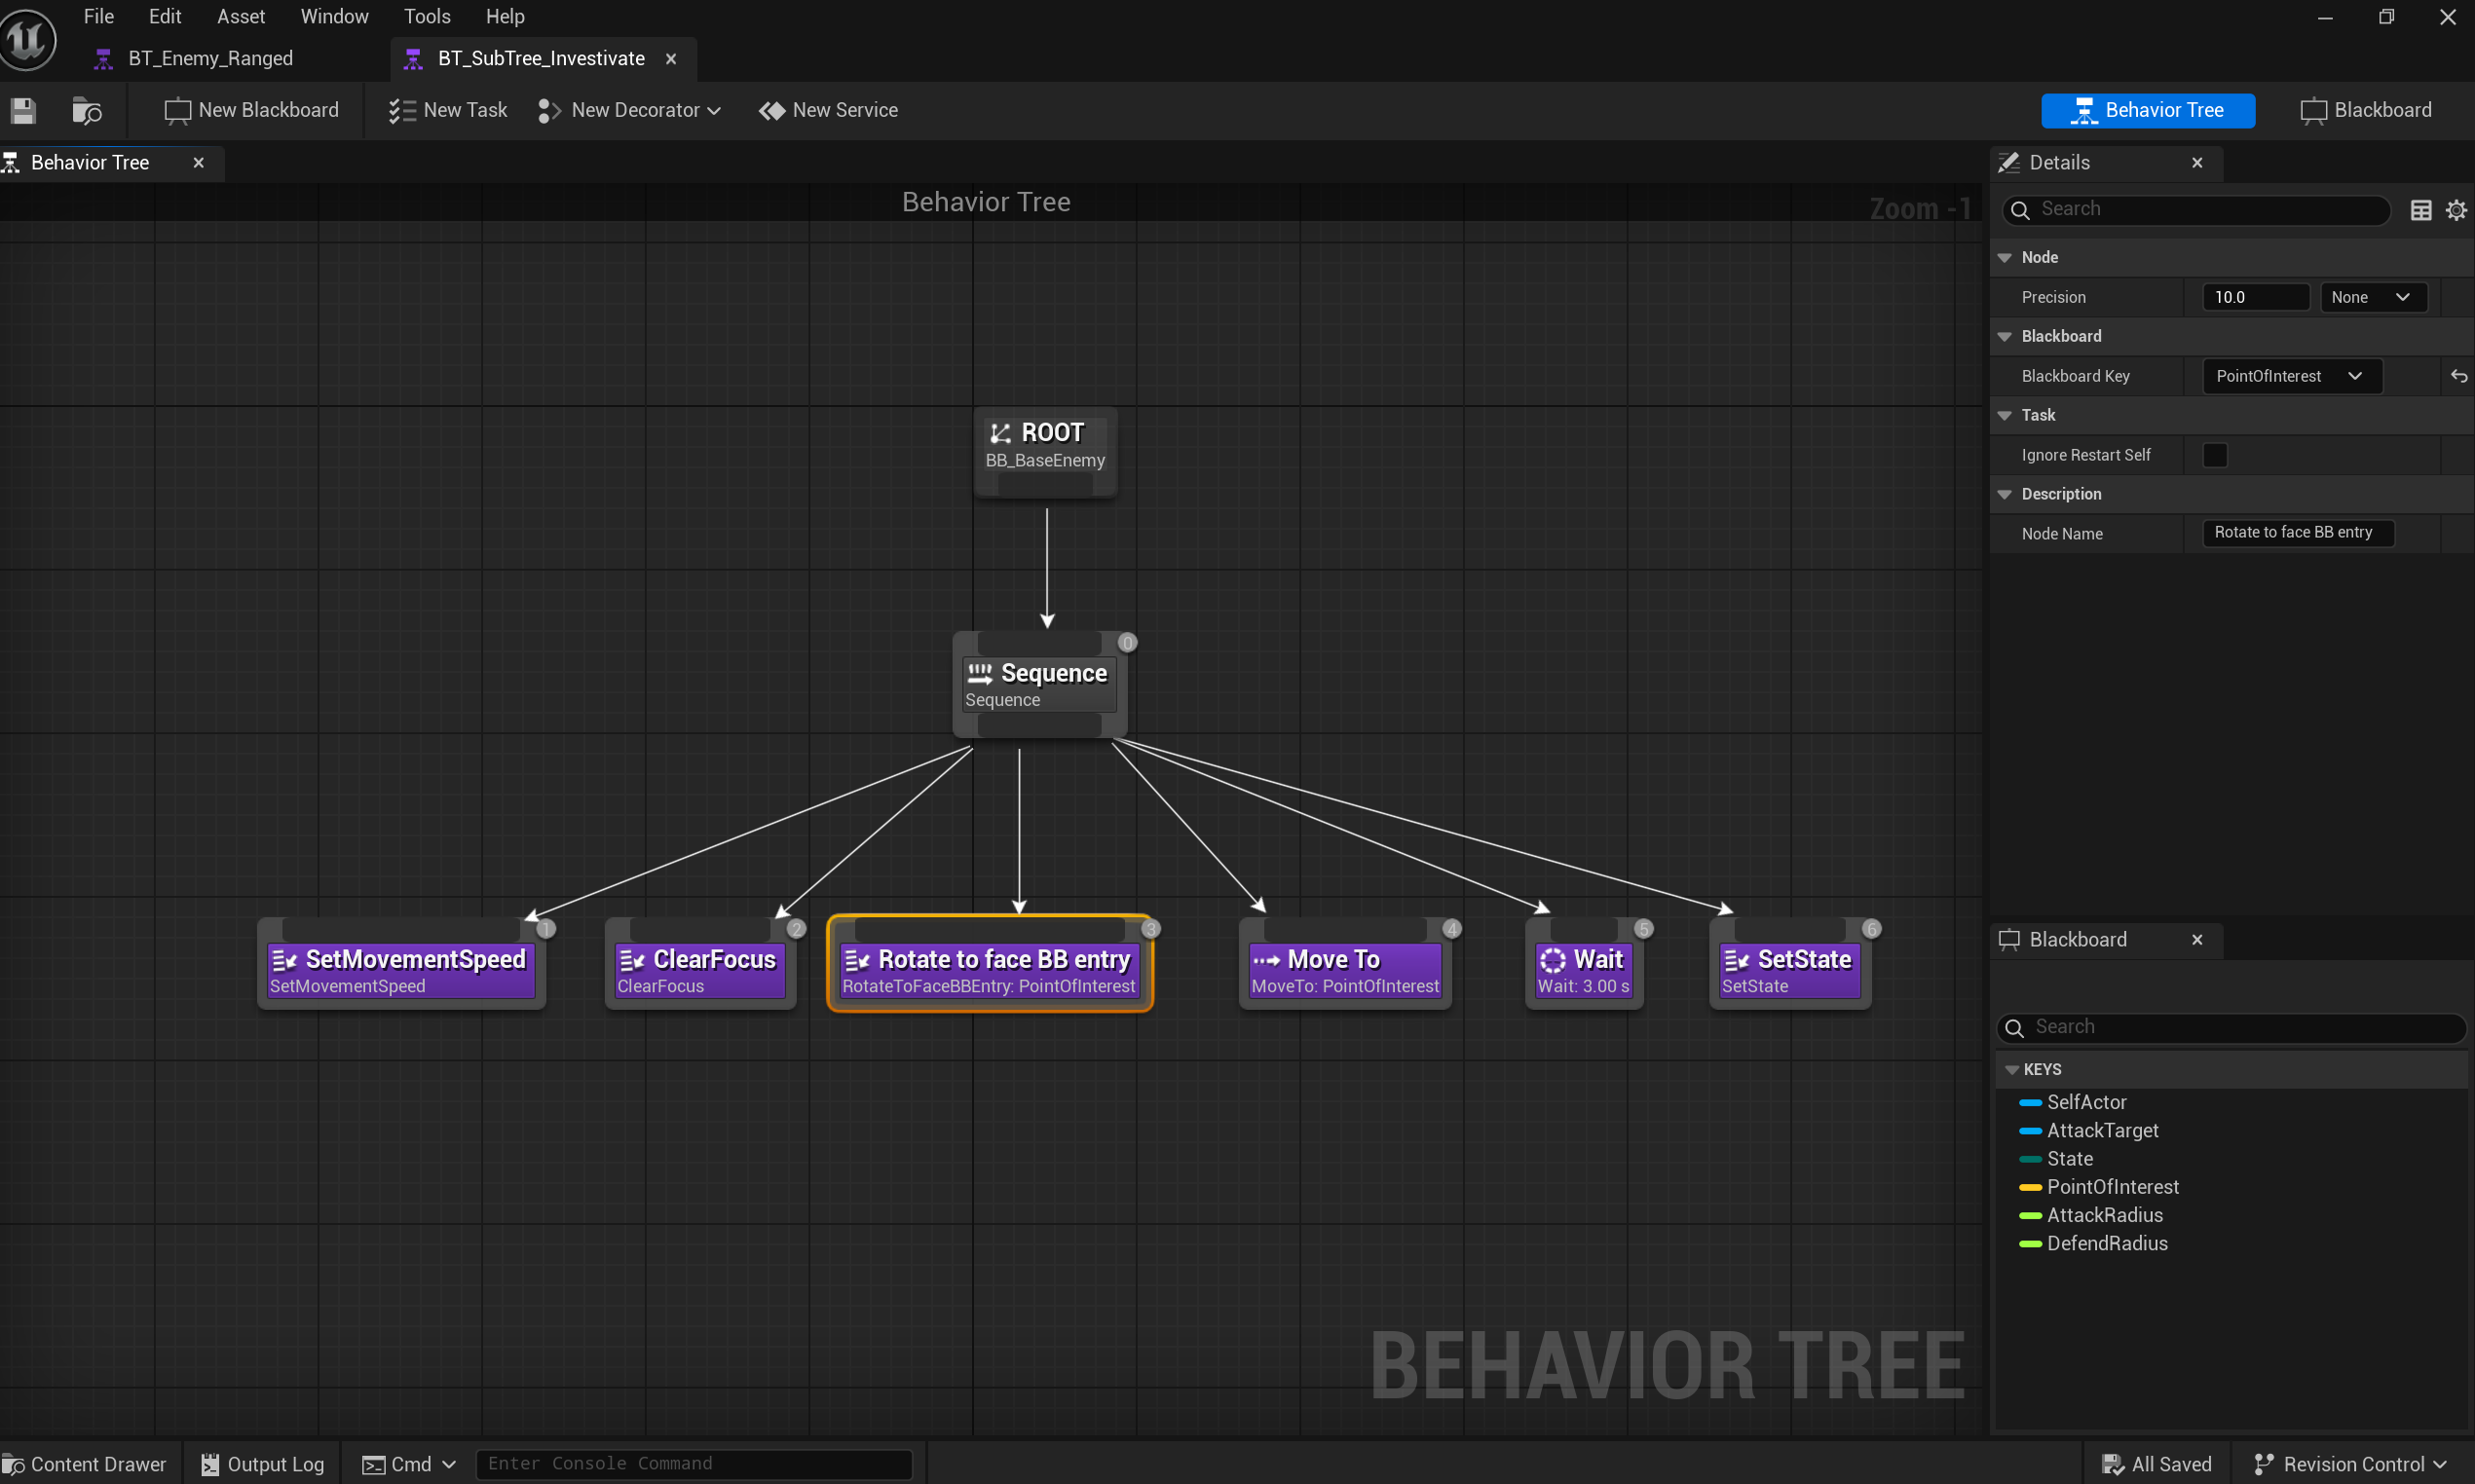Click the New Task toolbar button
This screenshot has height=1484, width=2475.
click(448, 110)
